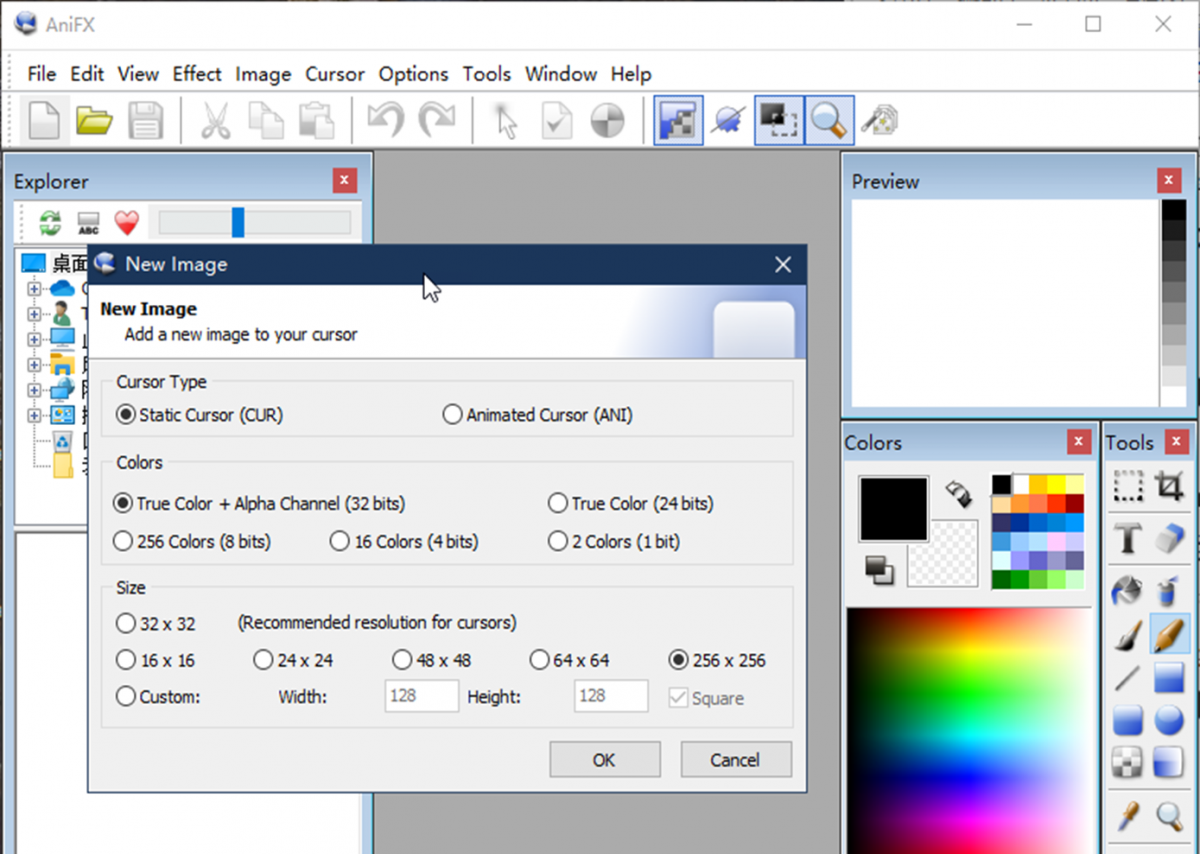The image size is (1200, 854).
Task: Select the Text tool
Action: pos(1128,540)
